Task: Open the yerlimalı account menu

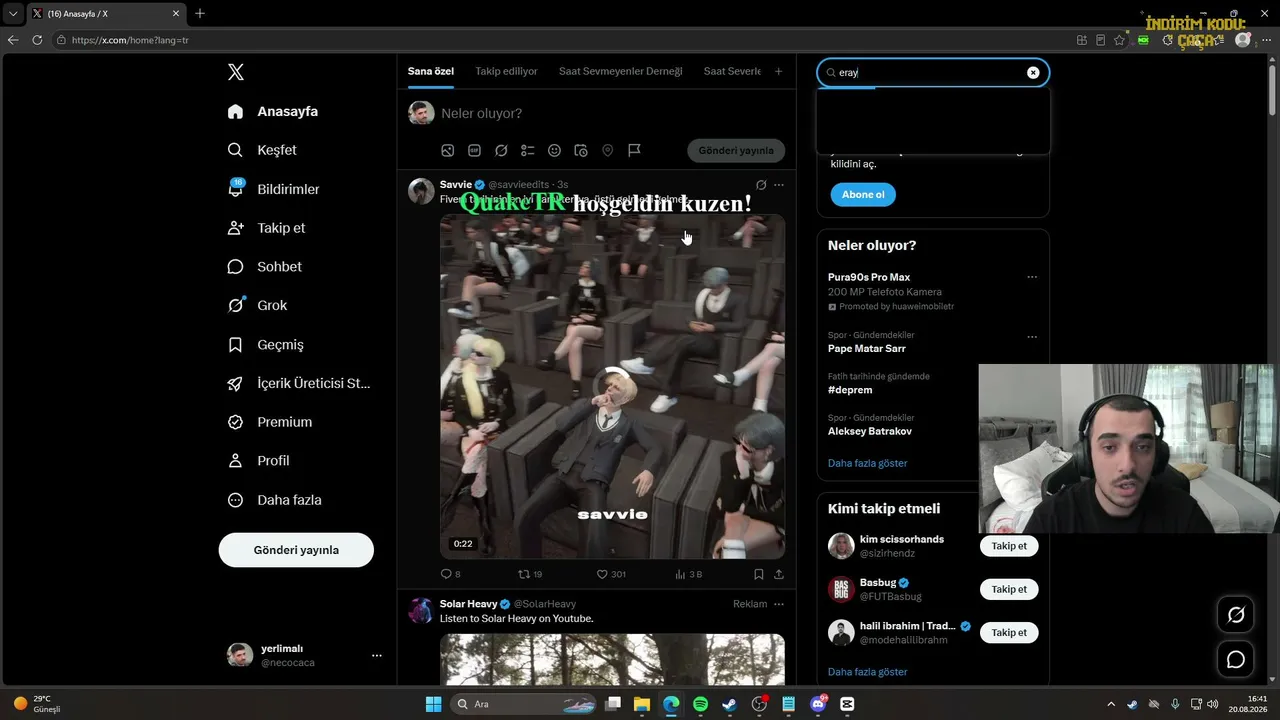Action: pyautogui.click(x=305, y=655)
